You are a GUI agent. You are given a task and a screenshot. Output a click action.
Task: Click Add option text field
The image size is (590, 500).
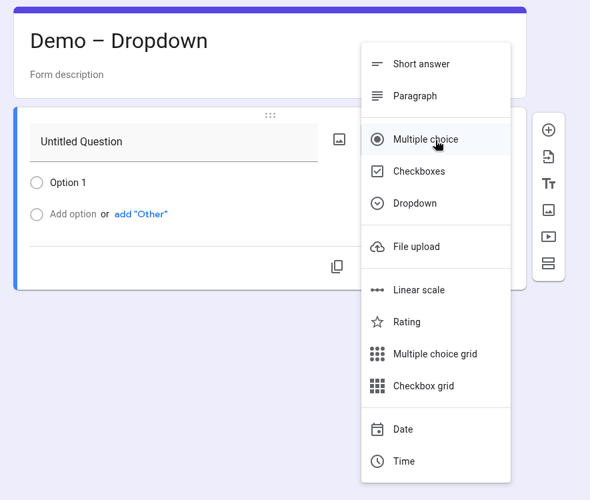coord(73,214)
